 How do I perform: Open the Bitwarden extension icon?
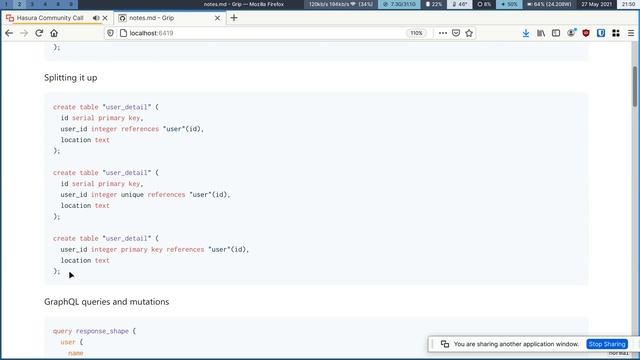(601, 33)
